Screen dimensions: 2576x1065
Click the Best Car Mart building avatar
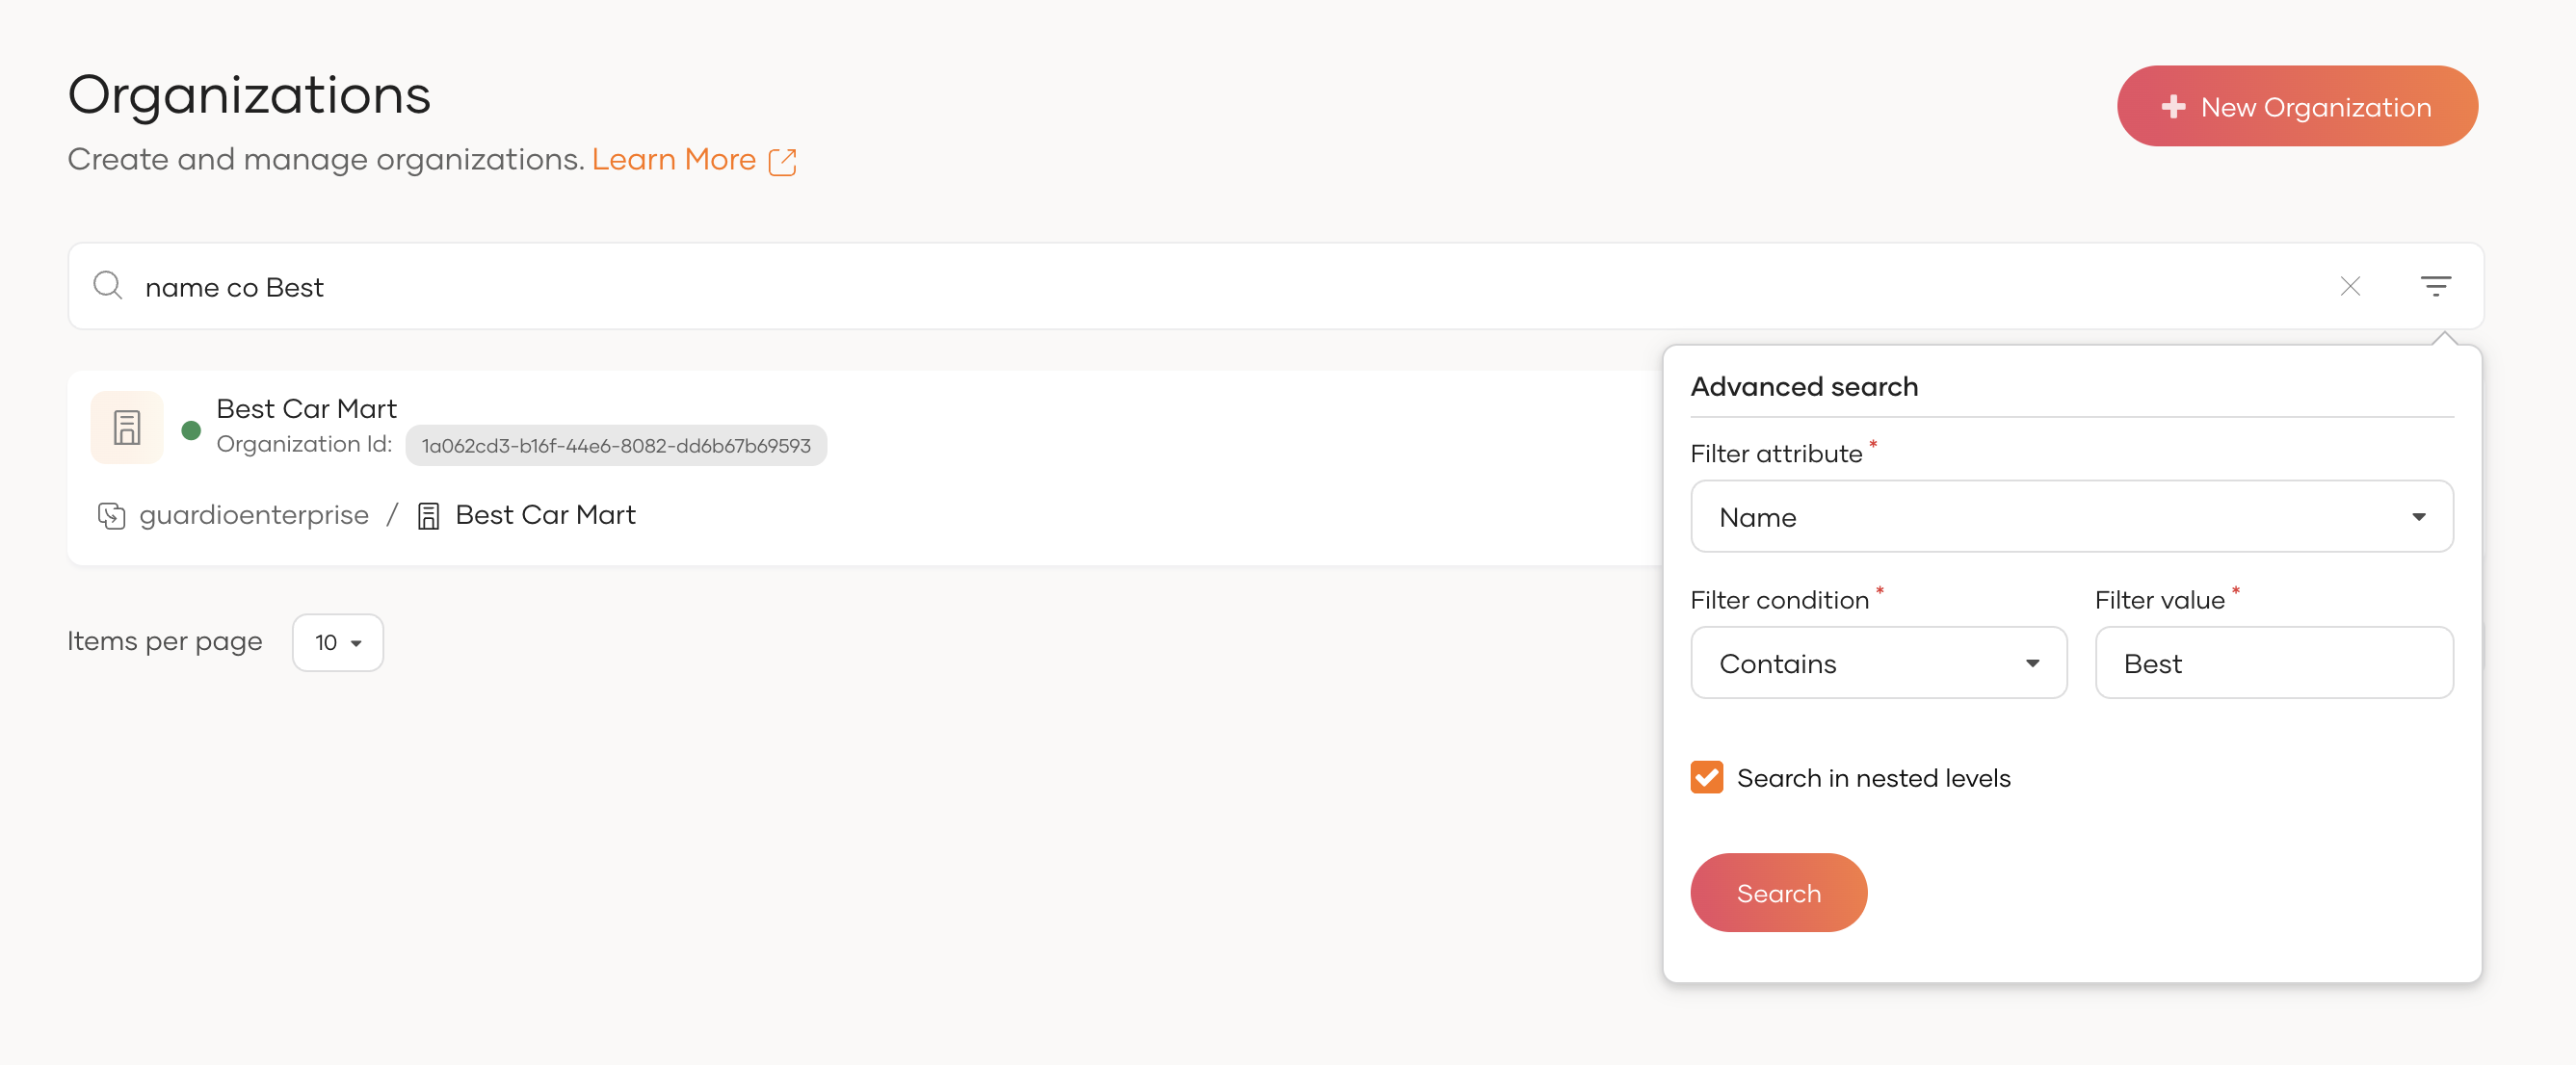click(x=127, y=428)
